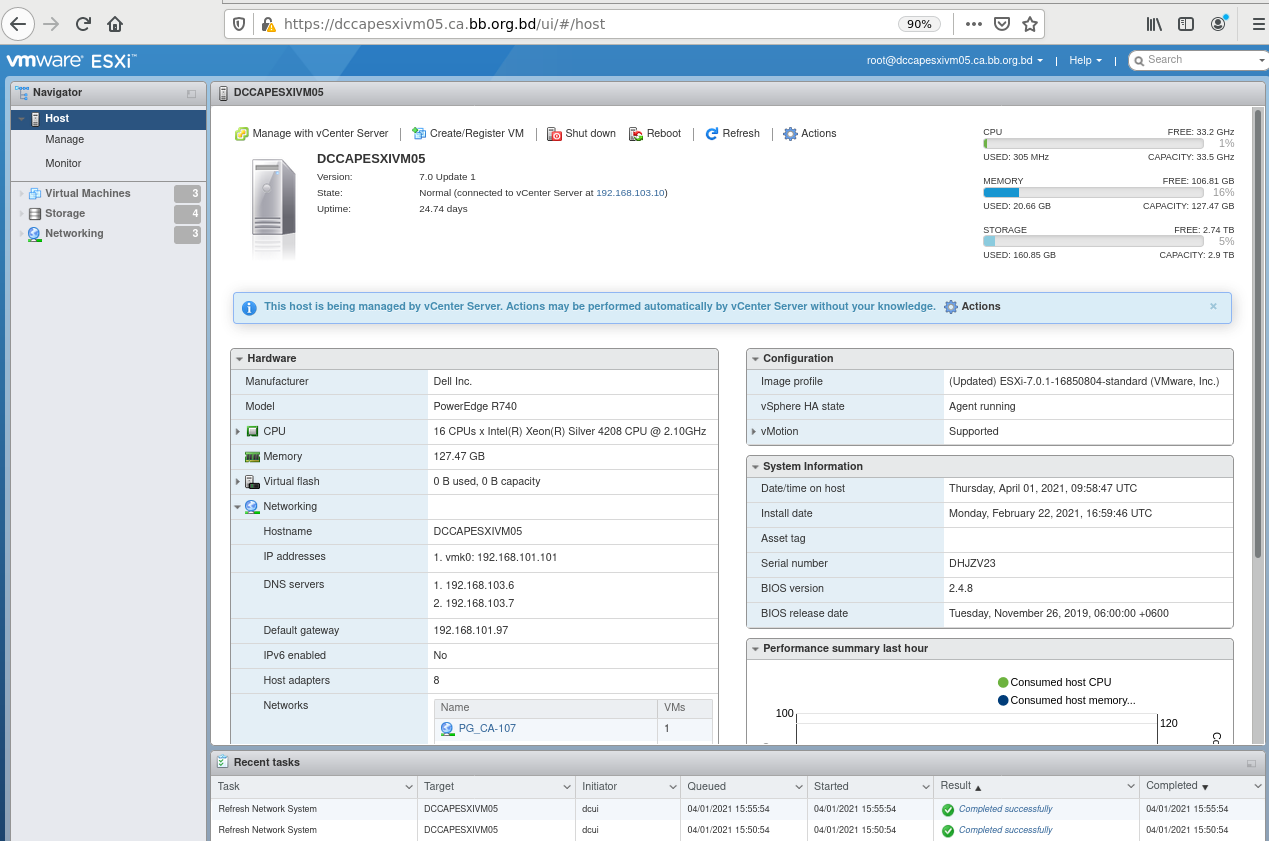Collapse the System Information panel
The width and height of the screenshot is (1269, 841).
(755, 467)
